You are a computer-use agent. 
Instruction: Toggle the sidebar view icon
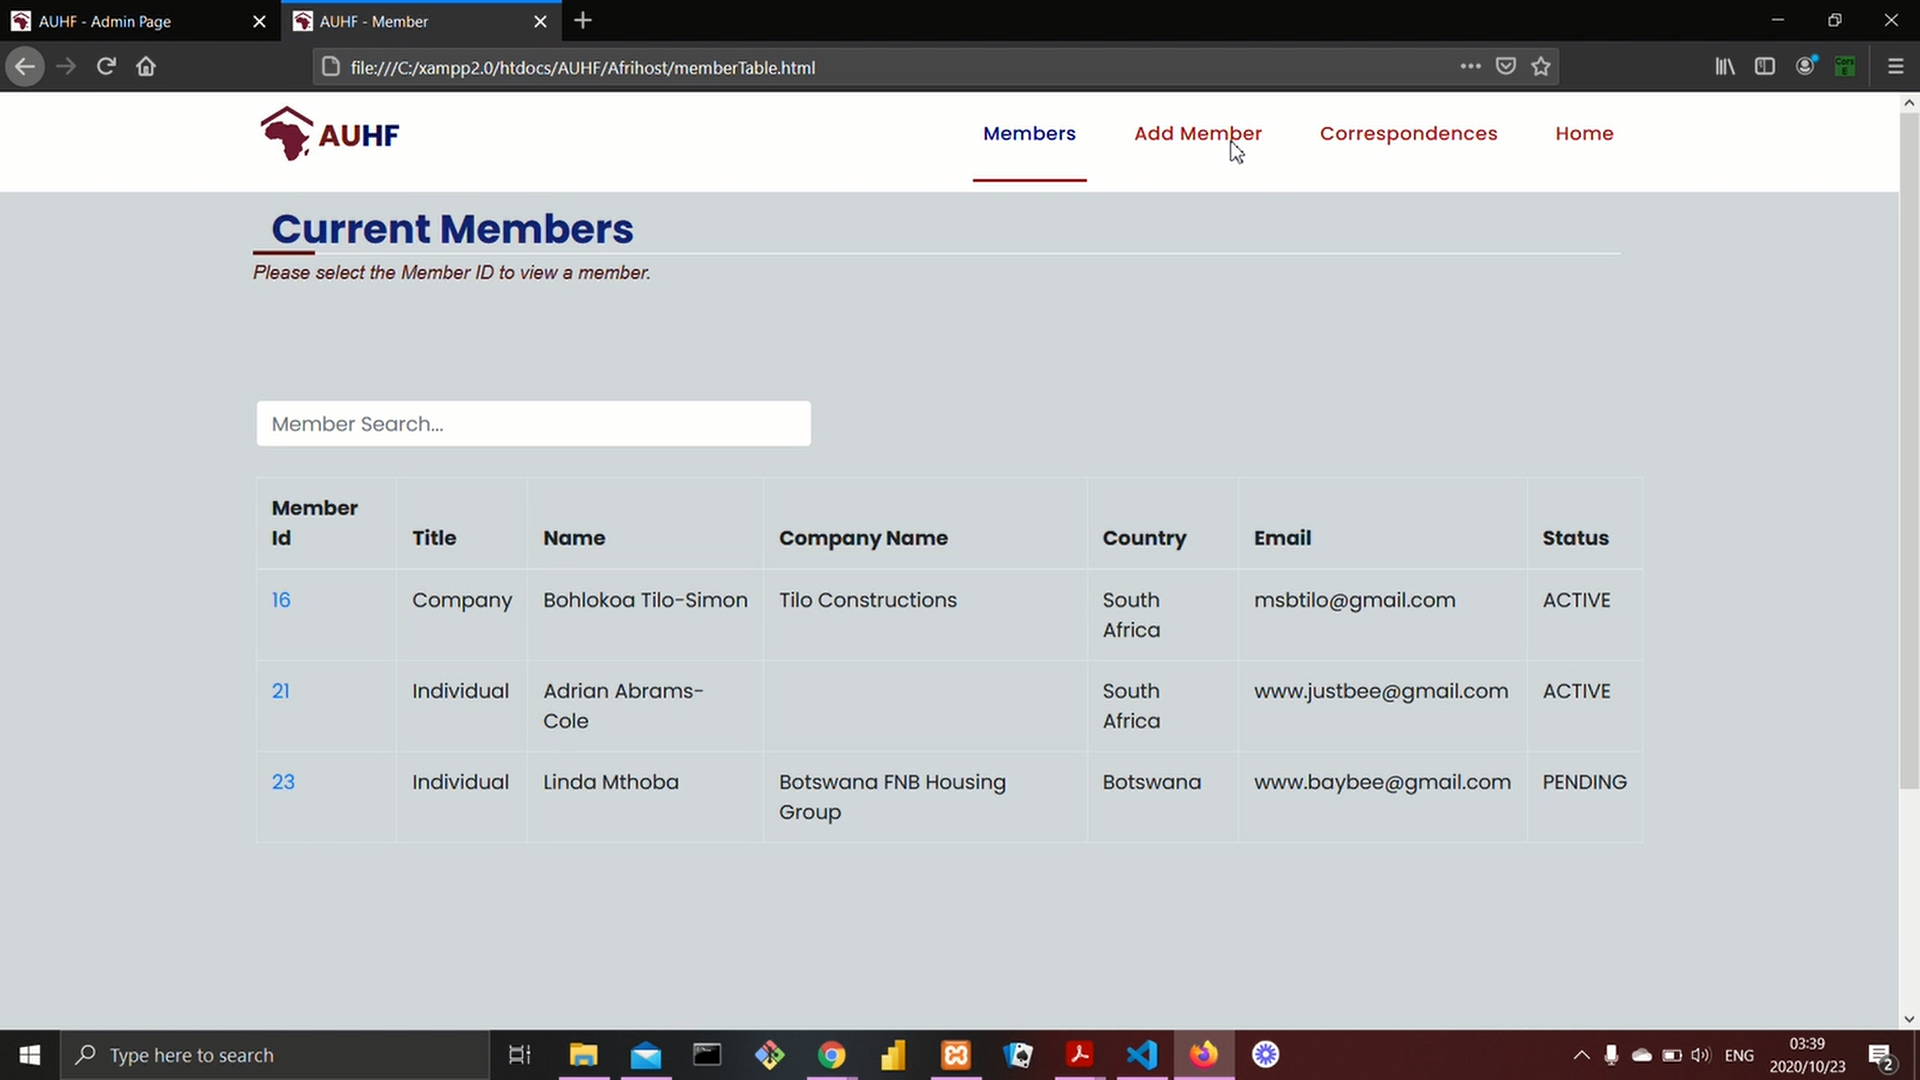click(x=1765, y=67)
